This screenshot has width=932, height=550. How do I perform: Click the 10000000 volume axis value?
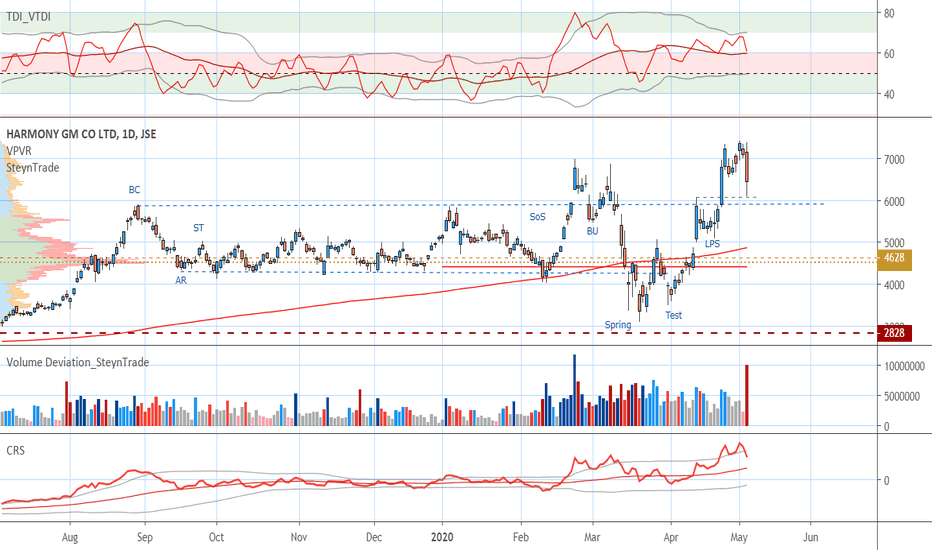[x=903, y=367]
